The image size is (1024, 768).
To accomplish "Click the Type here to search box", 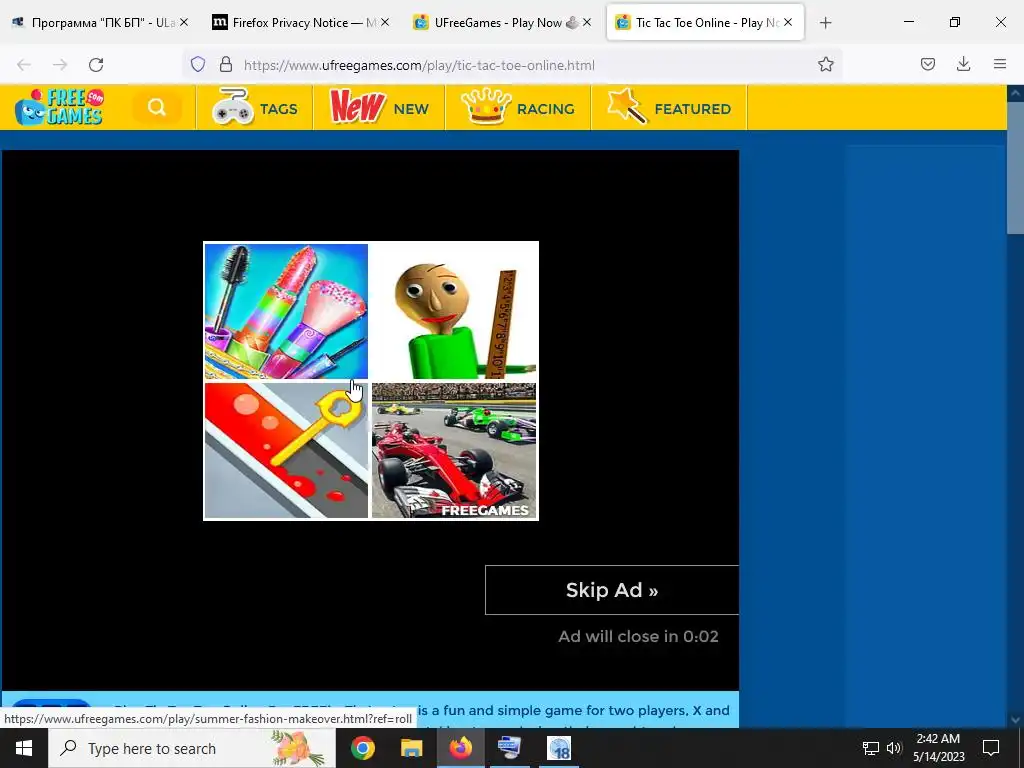I will coord(192,748).
